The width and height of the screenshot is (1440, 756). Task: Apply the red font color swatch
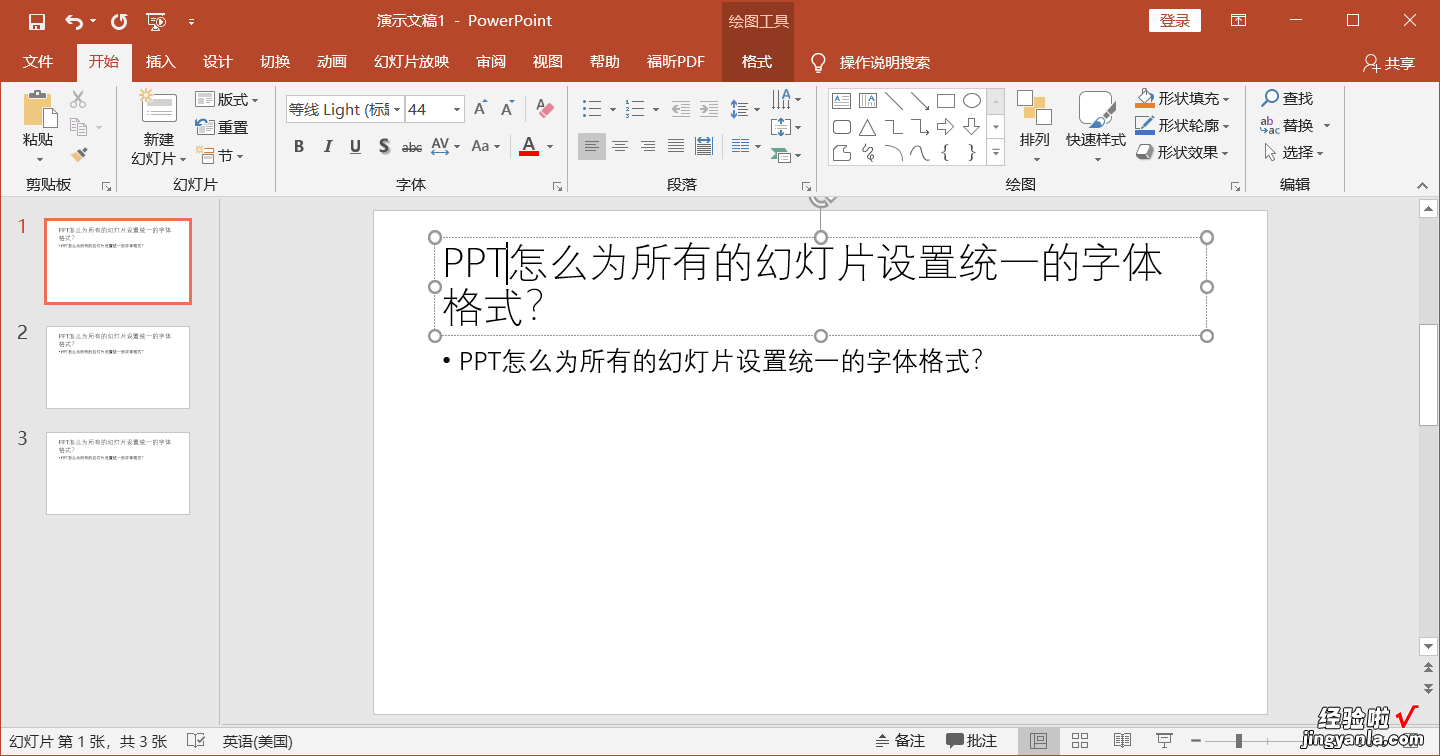pos(529,147)
